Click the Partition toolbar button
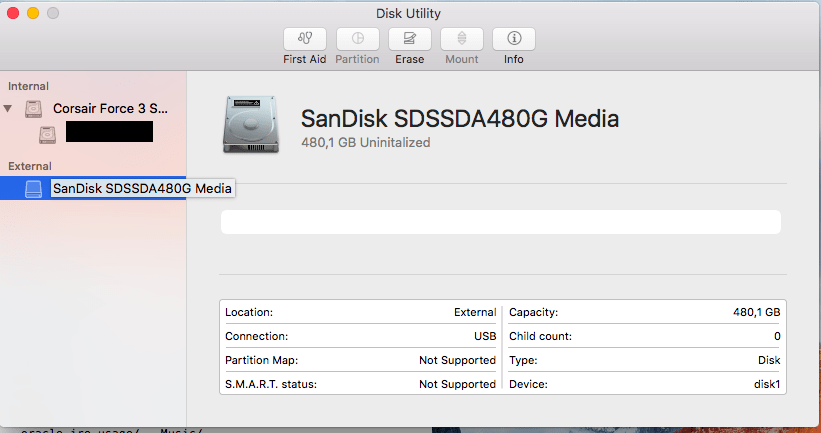Image resolution: width=821 pixels, height=433 pixels. 358,39
